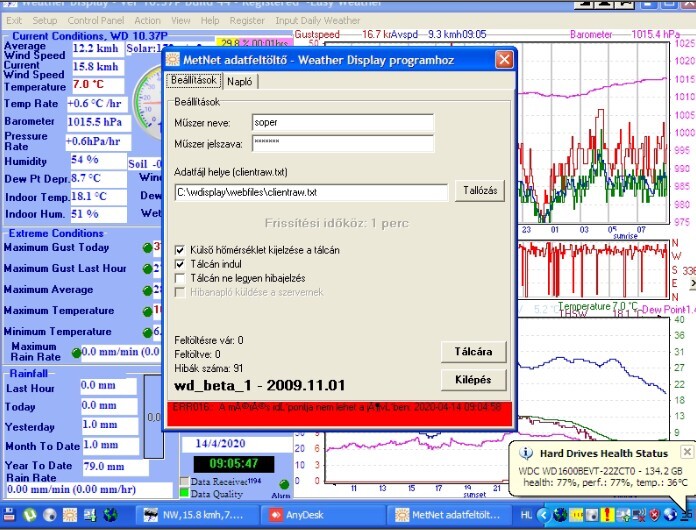The width and height of the screenshot is (696, 530).
Task: Uncheck the 'Tálcán indul' checkbox
Action: tap(180, 264)
